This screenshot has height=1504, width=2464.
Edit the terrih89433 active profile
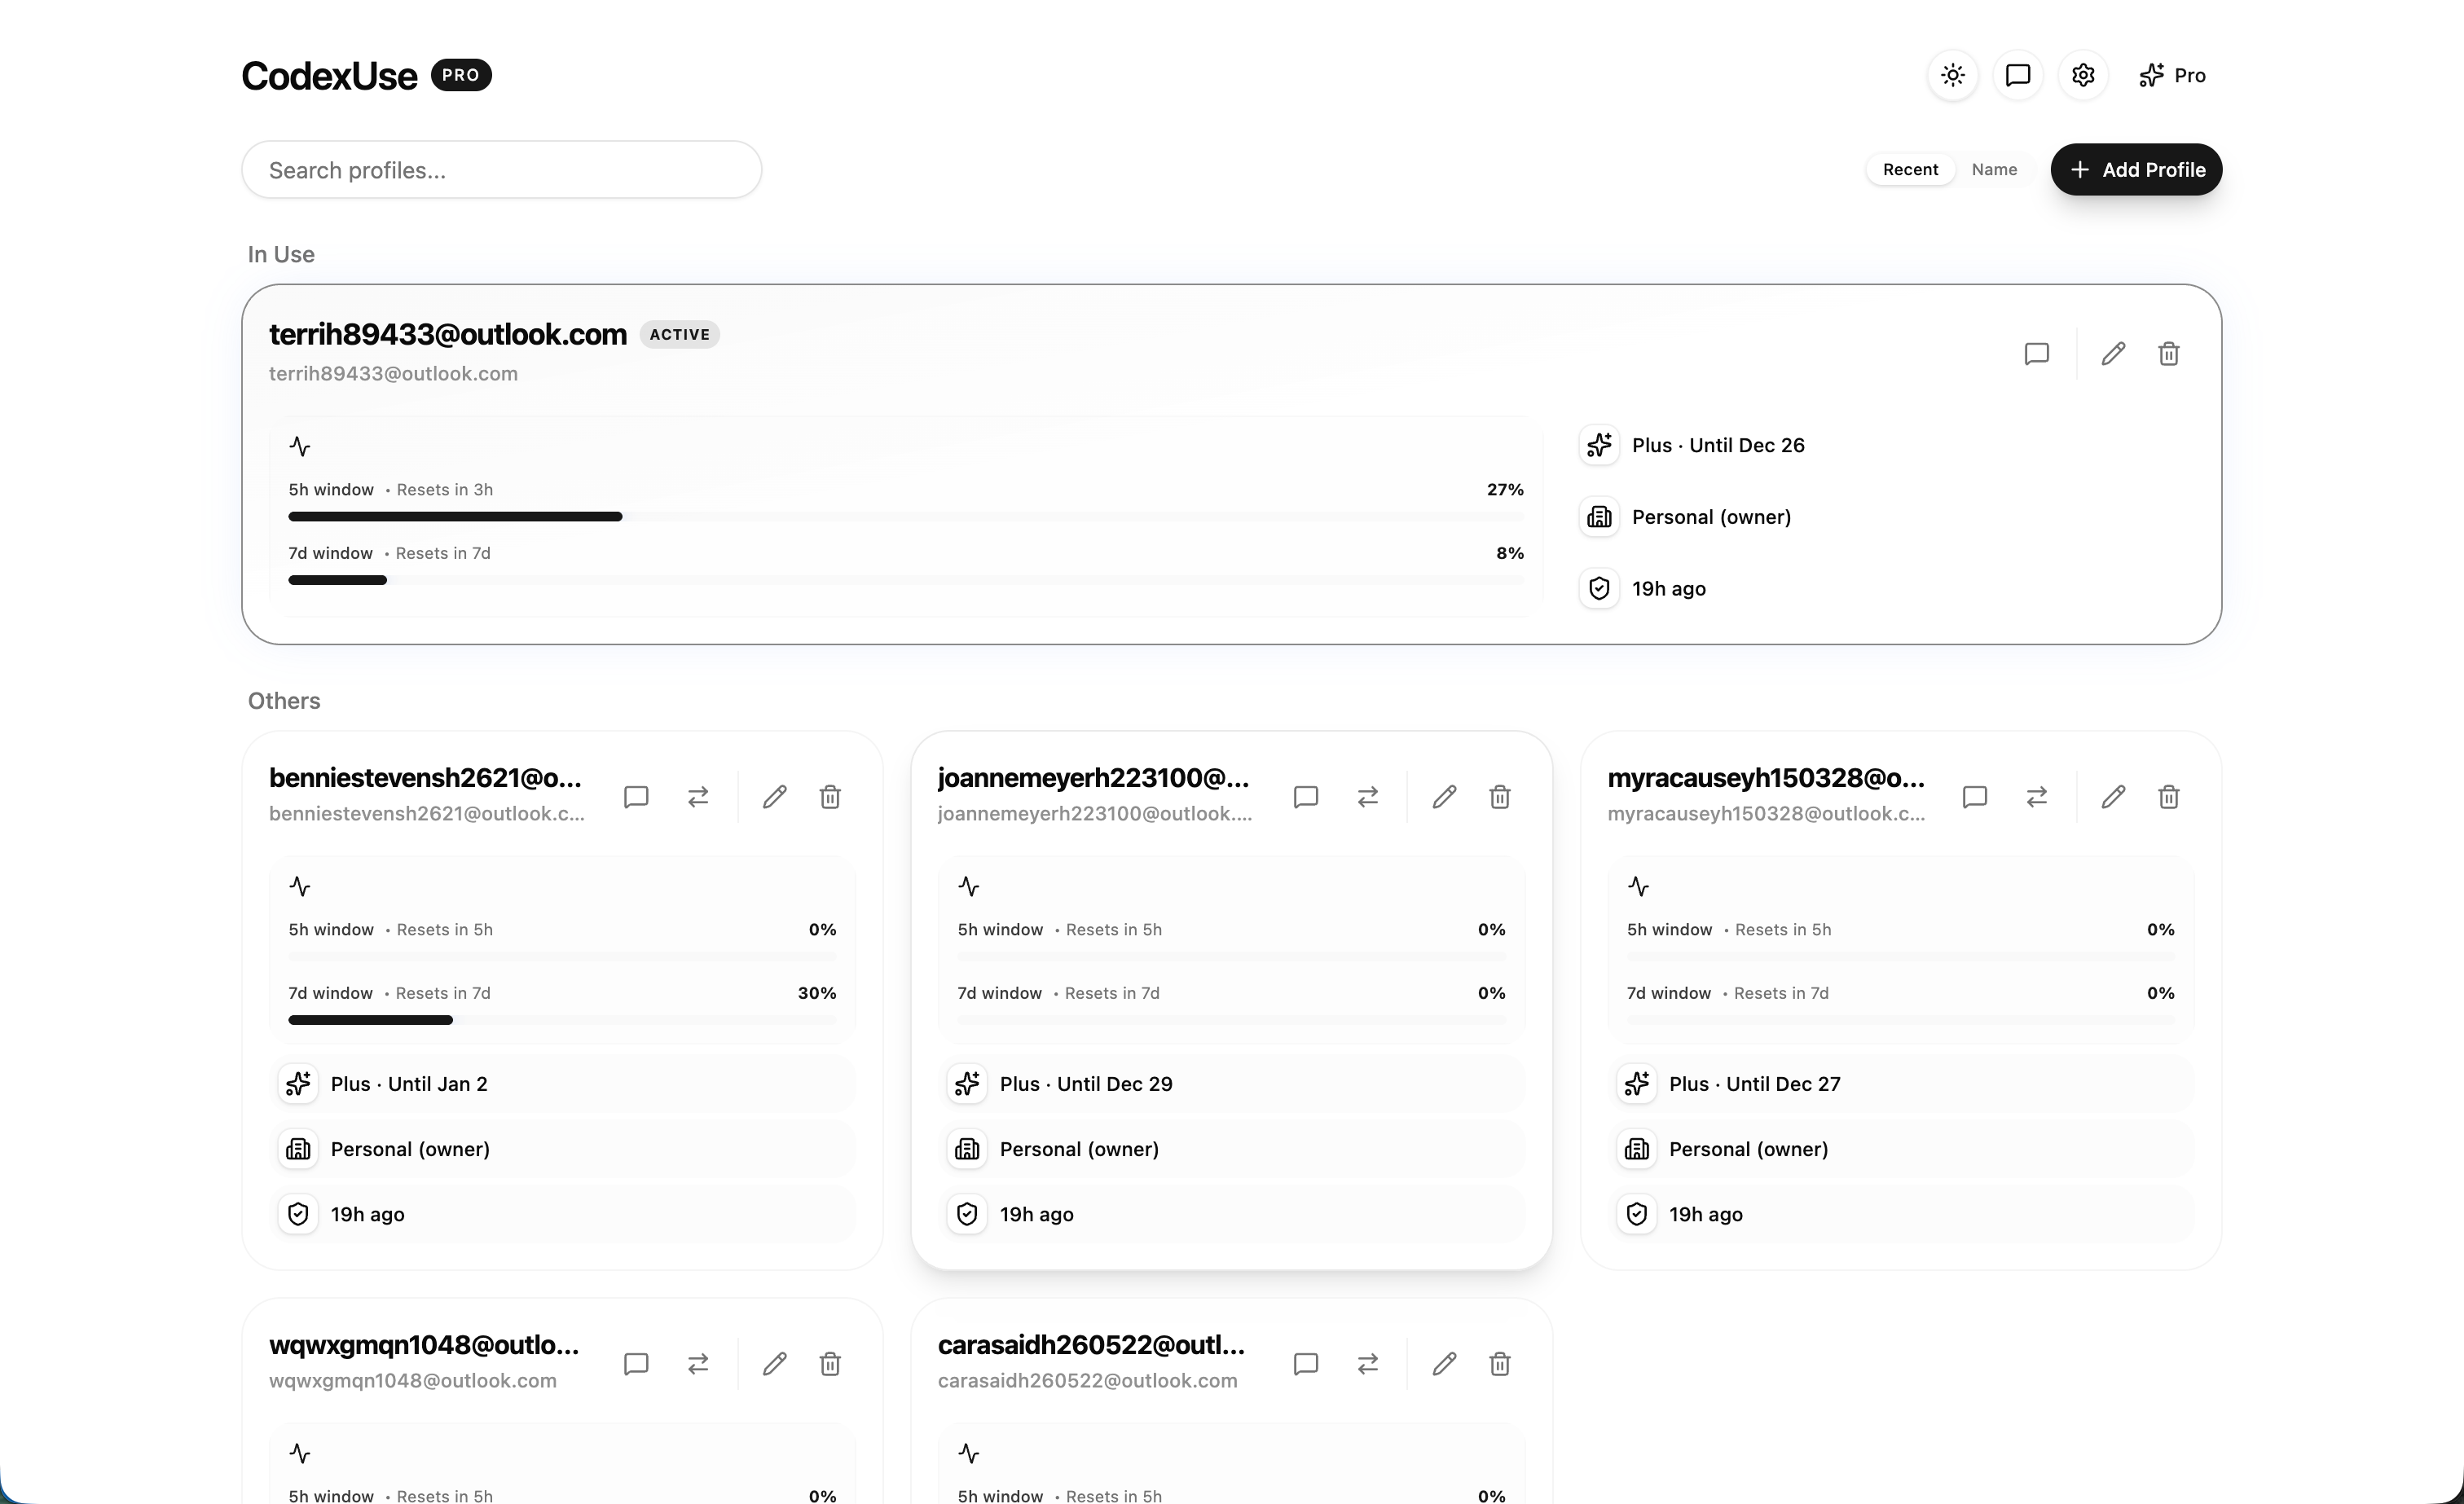coord(2112,354)
